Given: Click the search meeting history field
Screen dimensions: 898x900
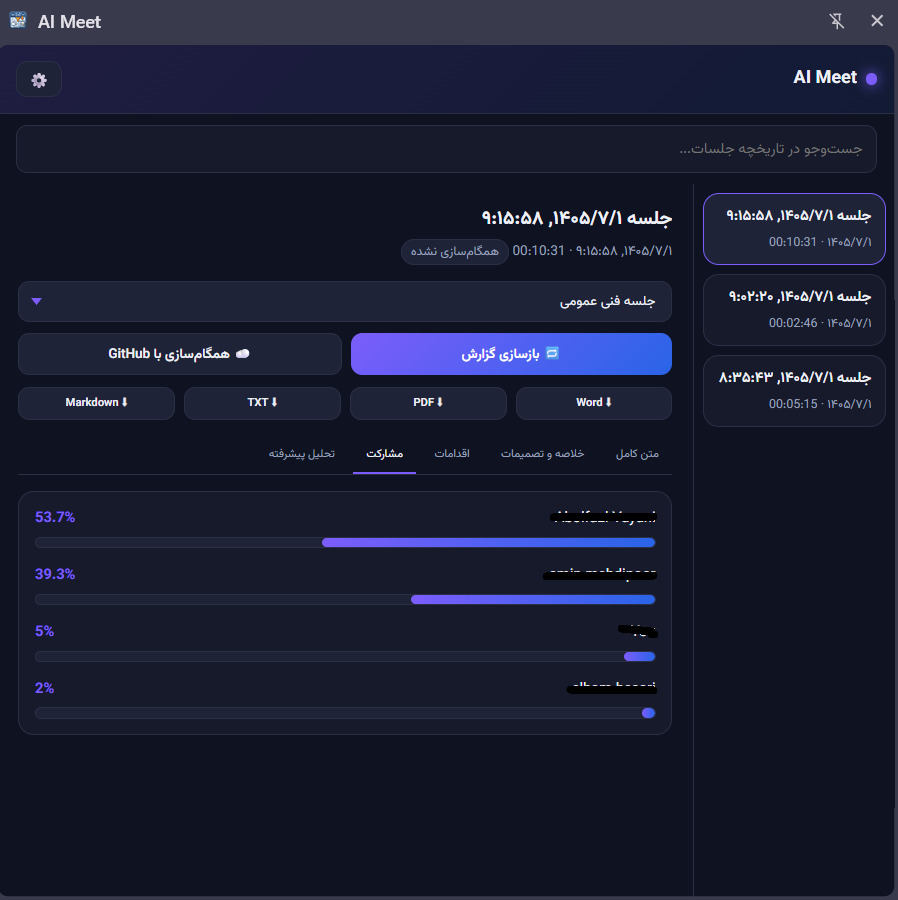Looking at the screenshot, I should click(x=446, y=149).
